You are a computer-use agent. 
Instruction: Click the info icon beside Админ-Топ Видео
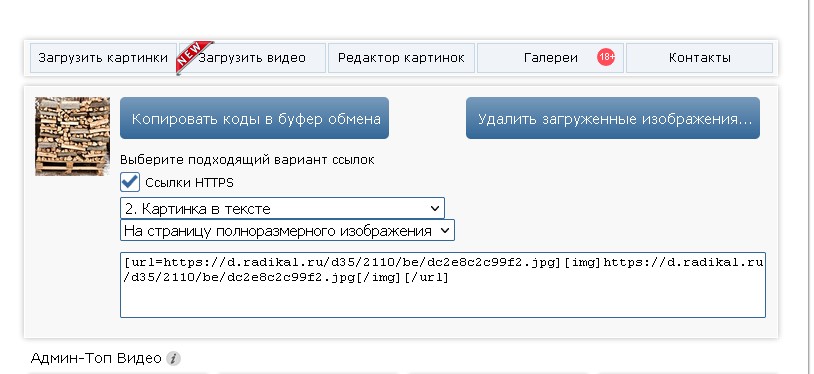[174, 358]
